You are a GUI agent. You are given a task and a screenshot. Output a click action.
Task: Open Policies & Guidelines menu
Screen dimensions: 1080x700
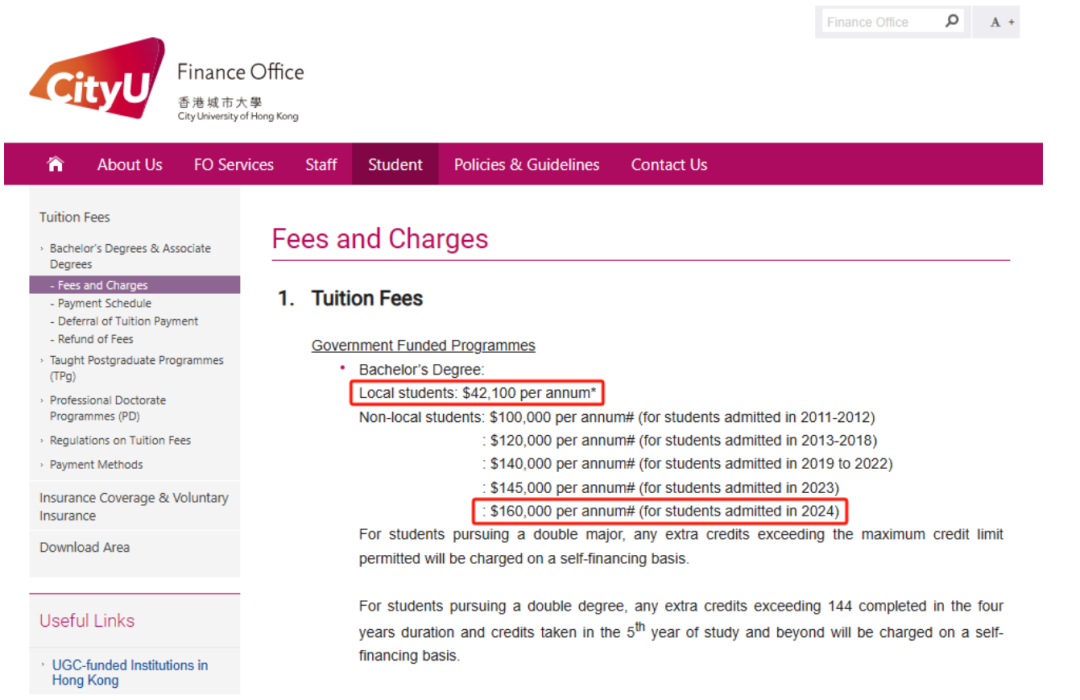[527, 165]
